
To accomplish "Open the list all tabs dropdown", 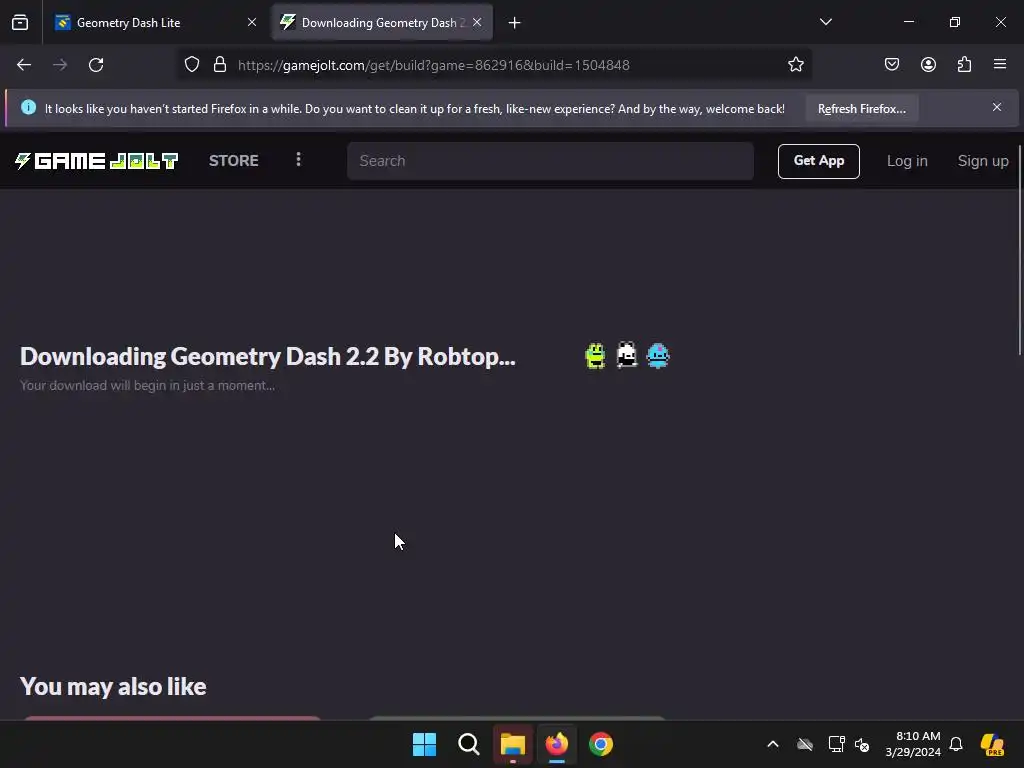I will coord(825,22).
